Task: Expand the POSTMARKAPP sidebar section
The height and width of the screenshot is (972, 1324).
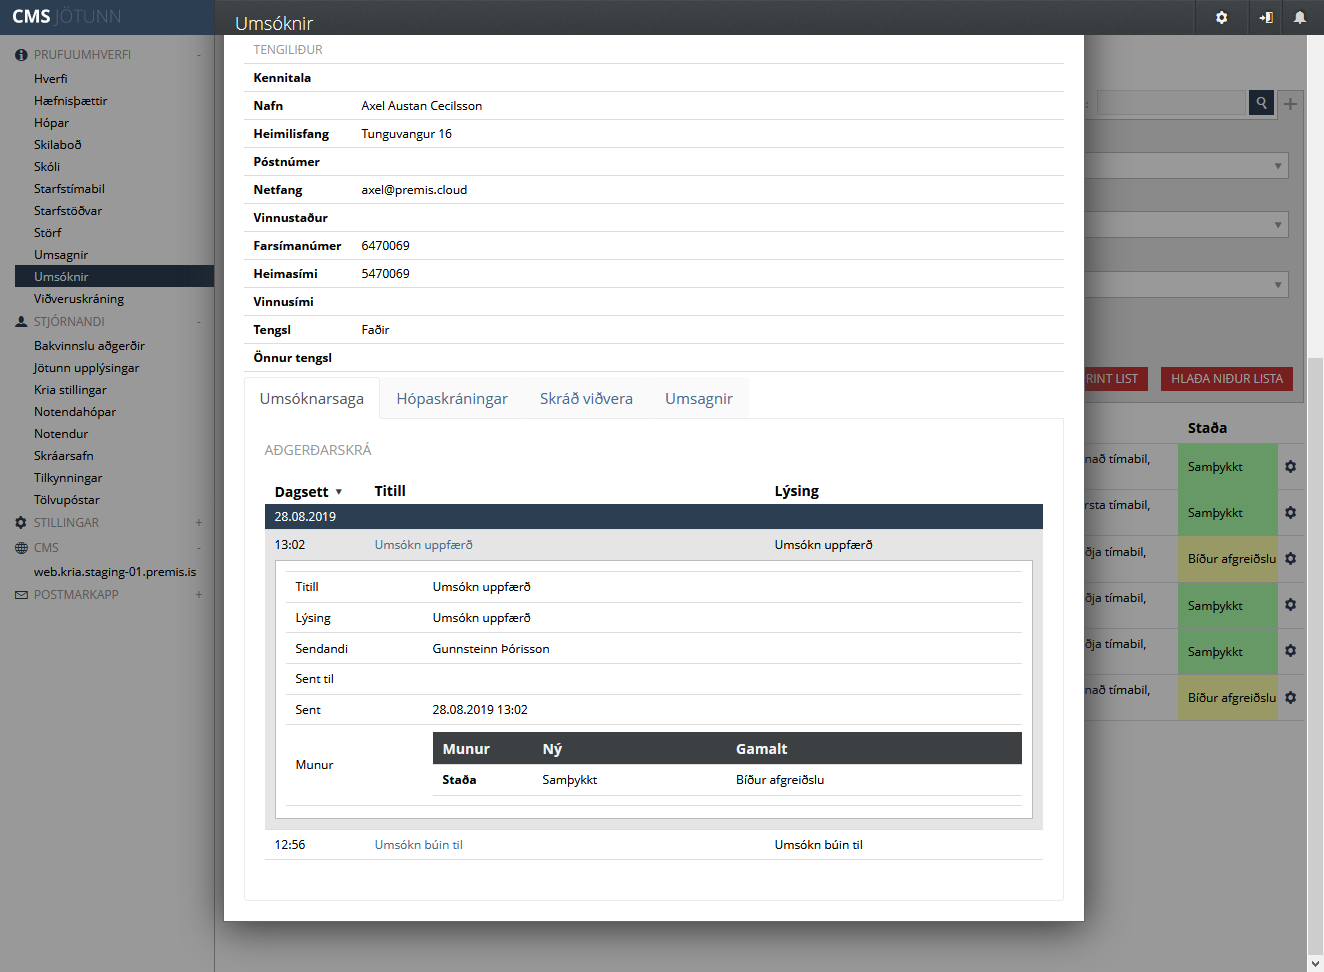Action: [199, 595]
